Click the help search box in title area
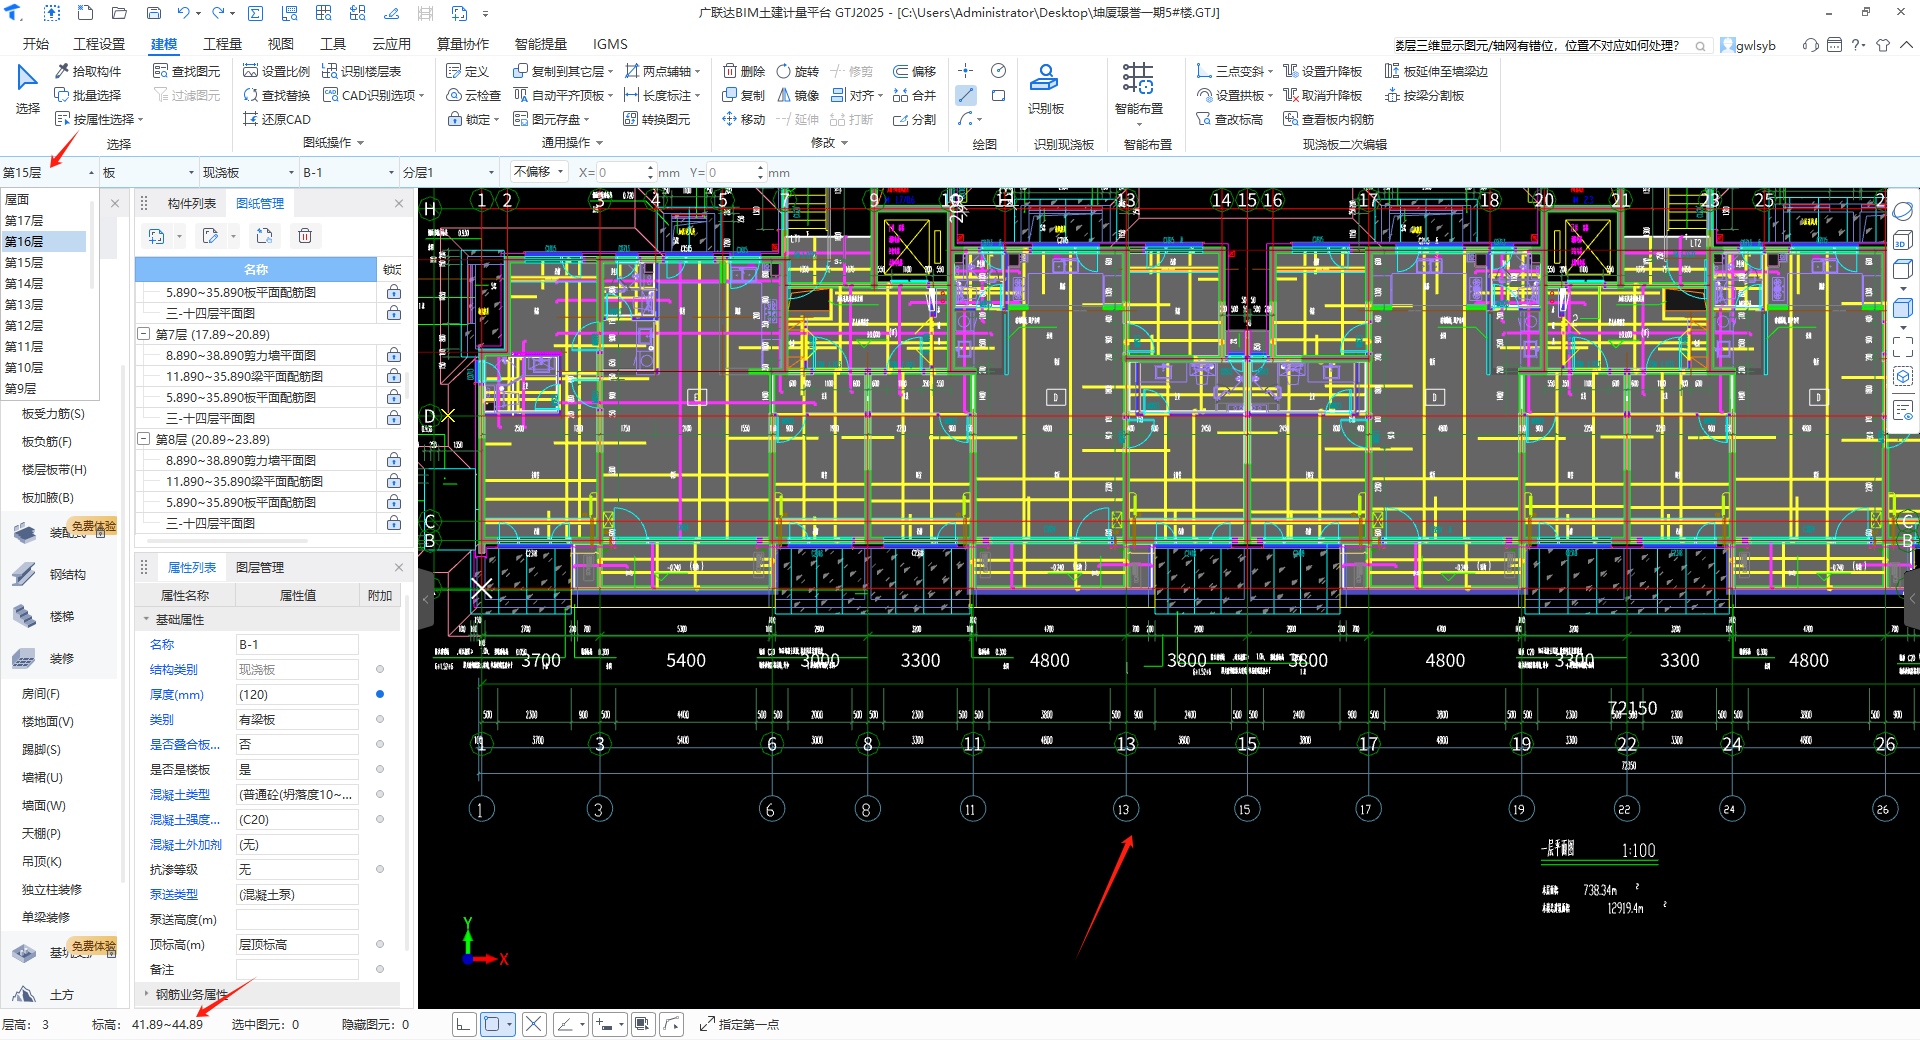1920x1040 pixels. 1551,45
